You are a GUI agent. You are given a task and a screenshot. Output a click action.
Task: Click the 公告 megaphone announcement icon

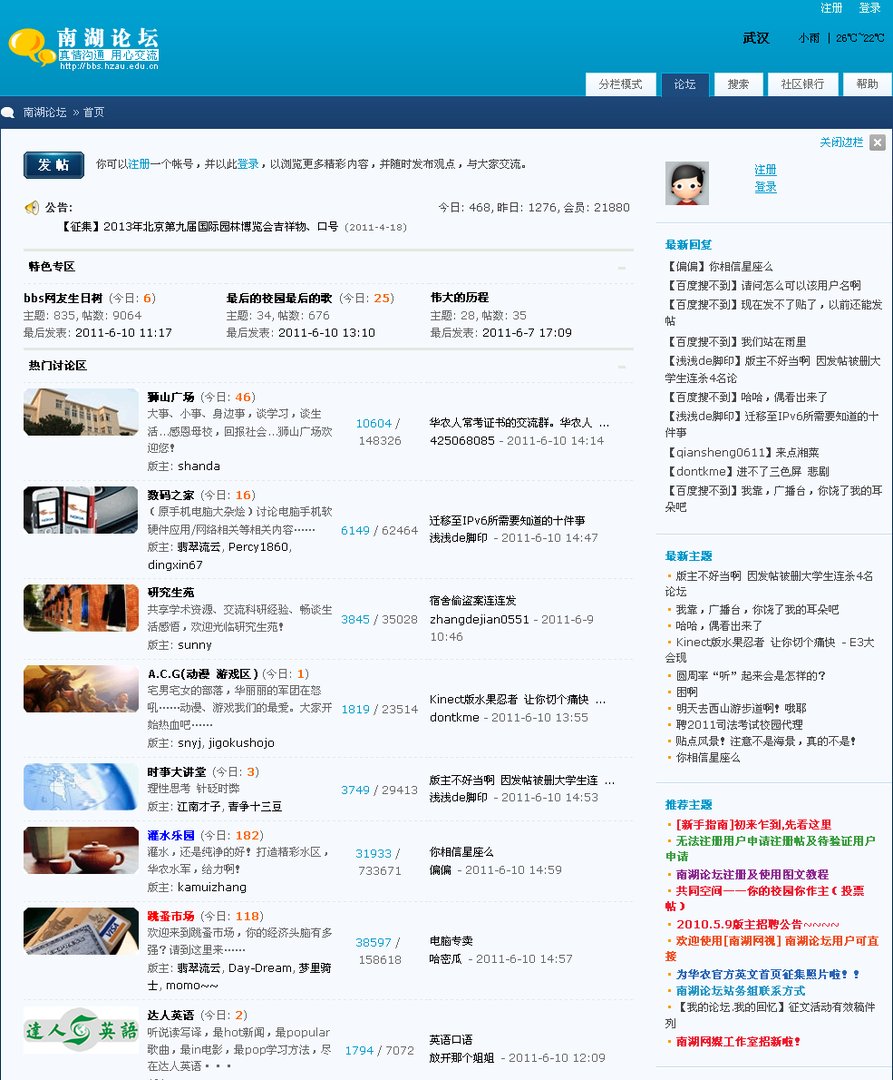pyautogui.click(x=31, y=207)
